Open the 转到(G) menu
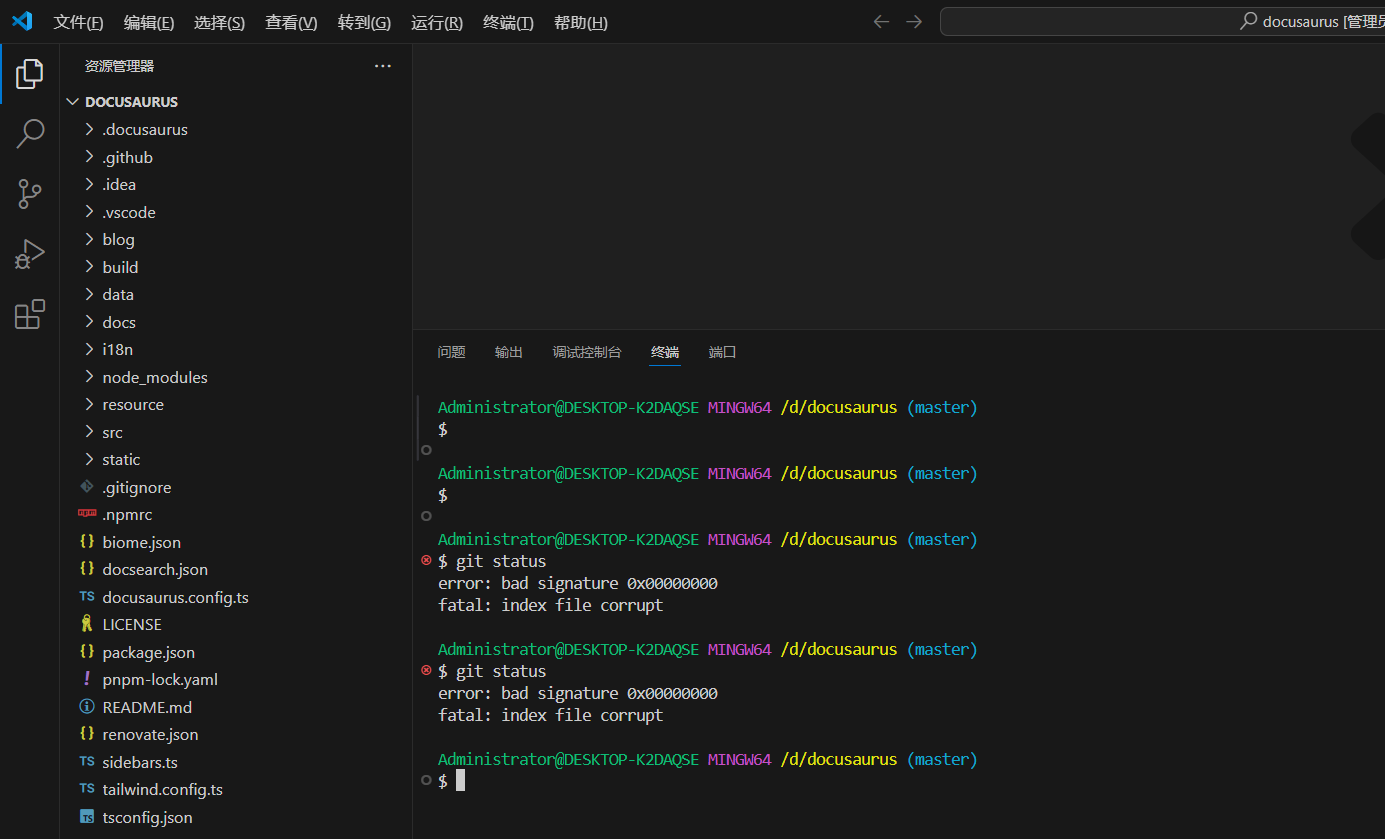Viewport: 1385px width, 839px height. click(x=364, y=22)
